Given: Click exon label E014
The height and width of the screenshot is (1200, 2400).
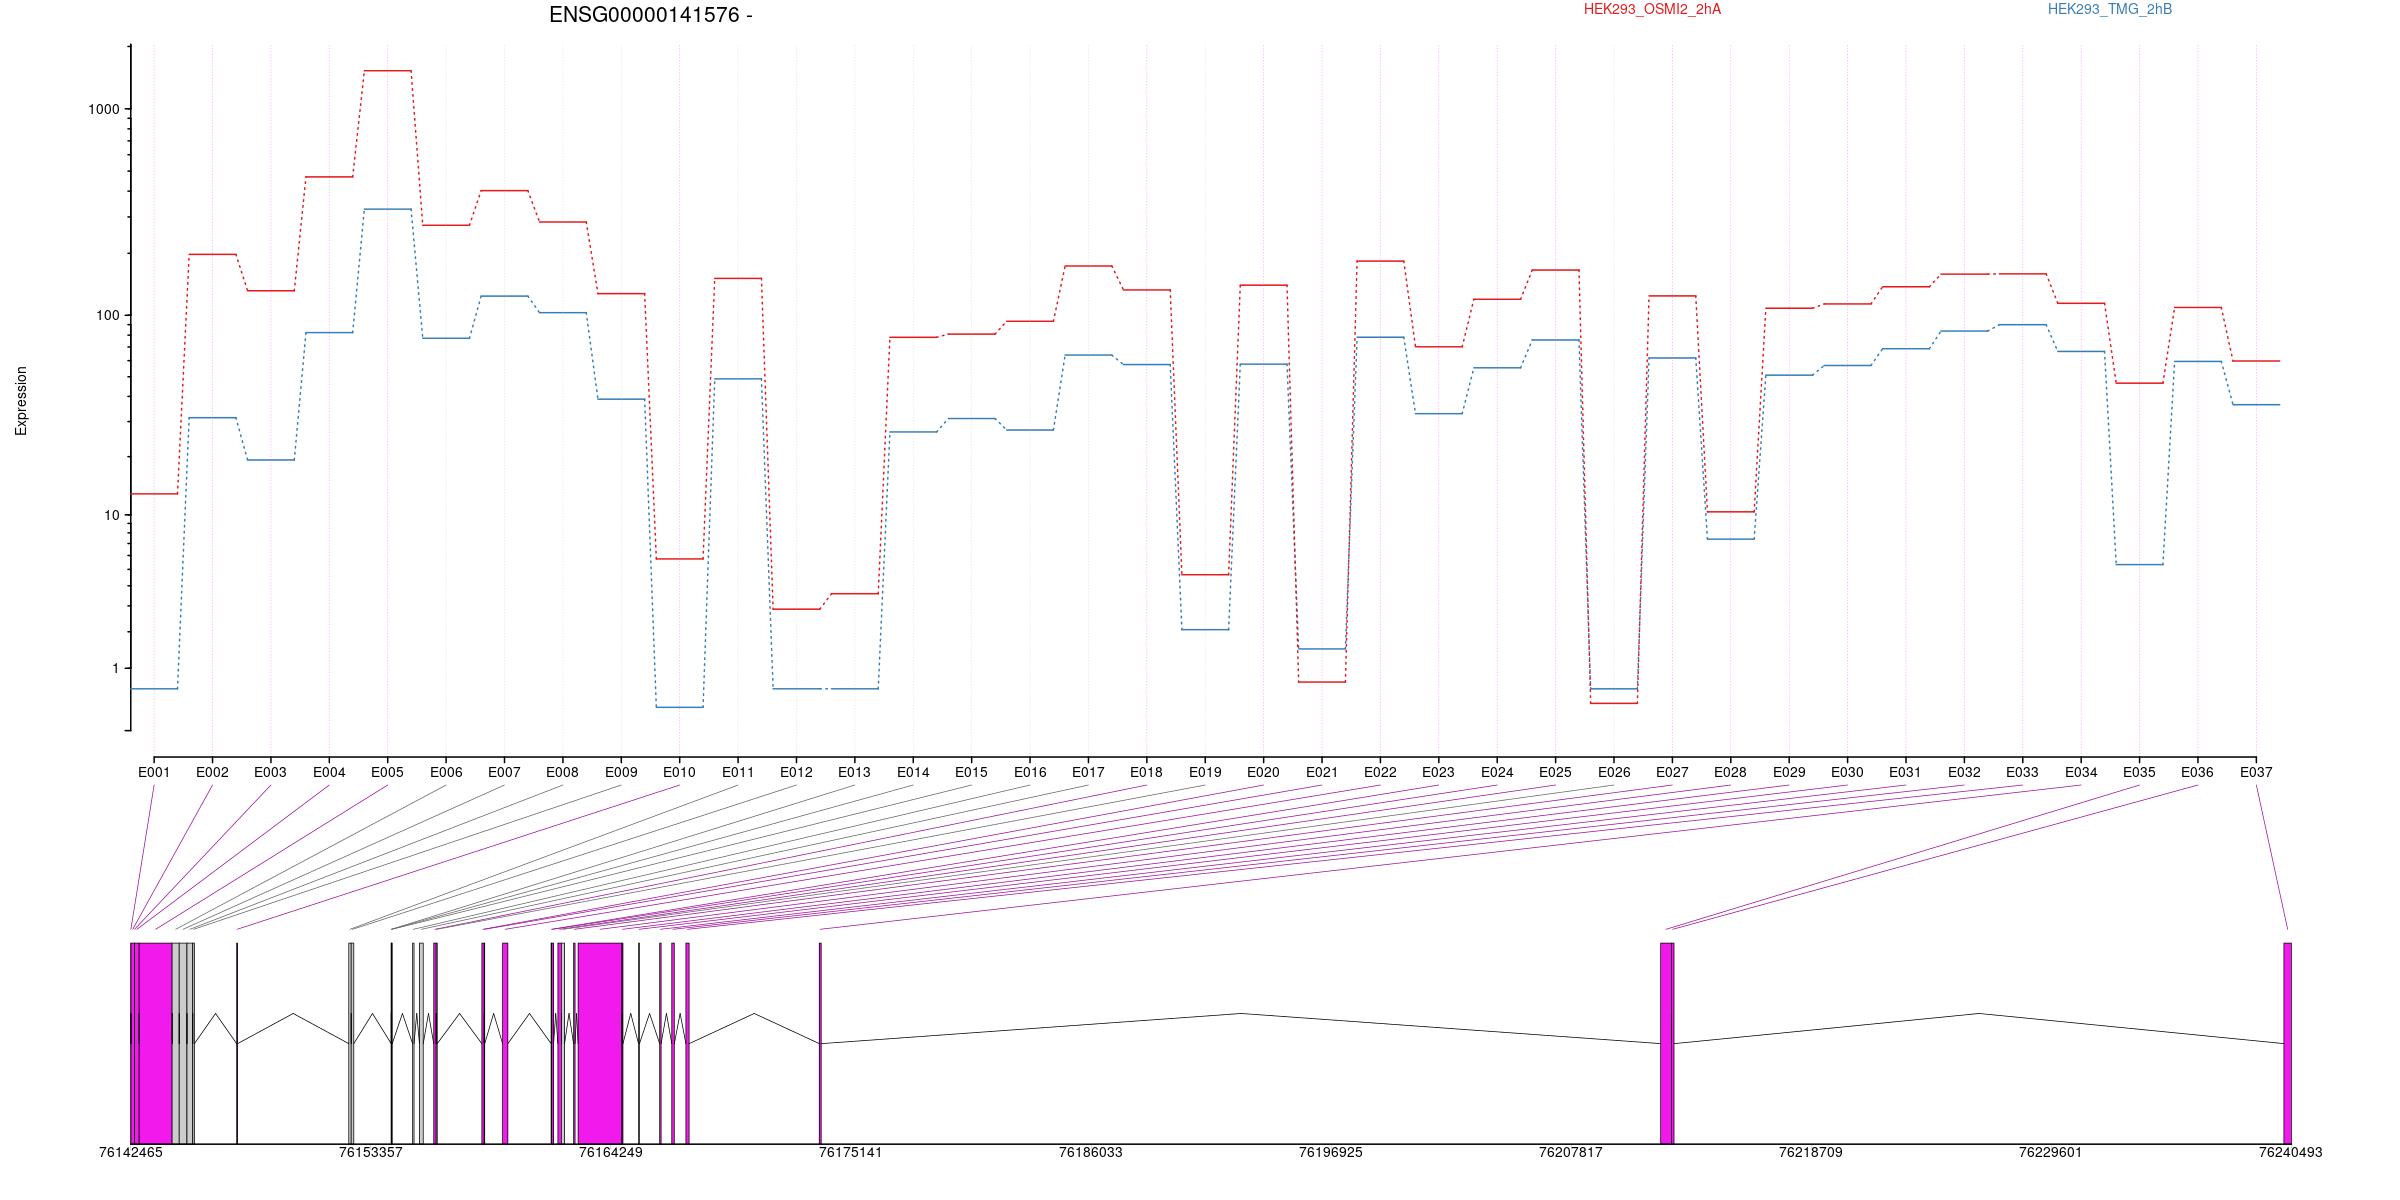Looking at the screenshot, I should tap(913, 773).
